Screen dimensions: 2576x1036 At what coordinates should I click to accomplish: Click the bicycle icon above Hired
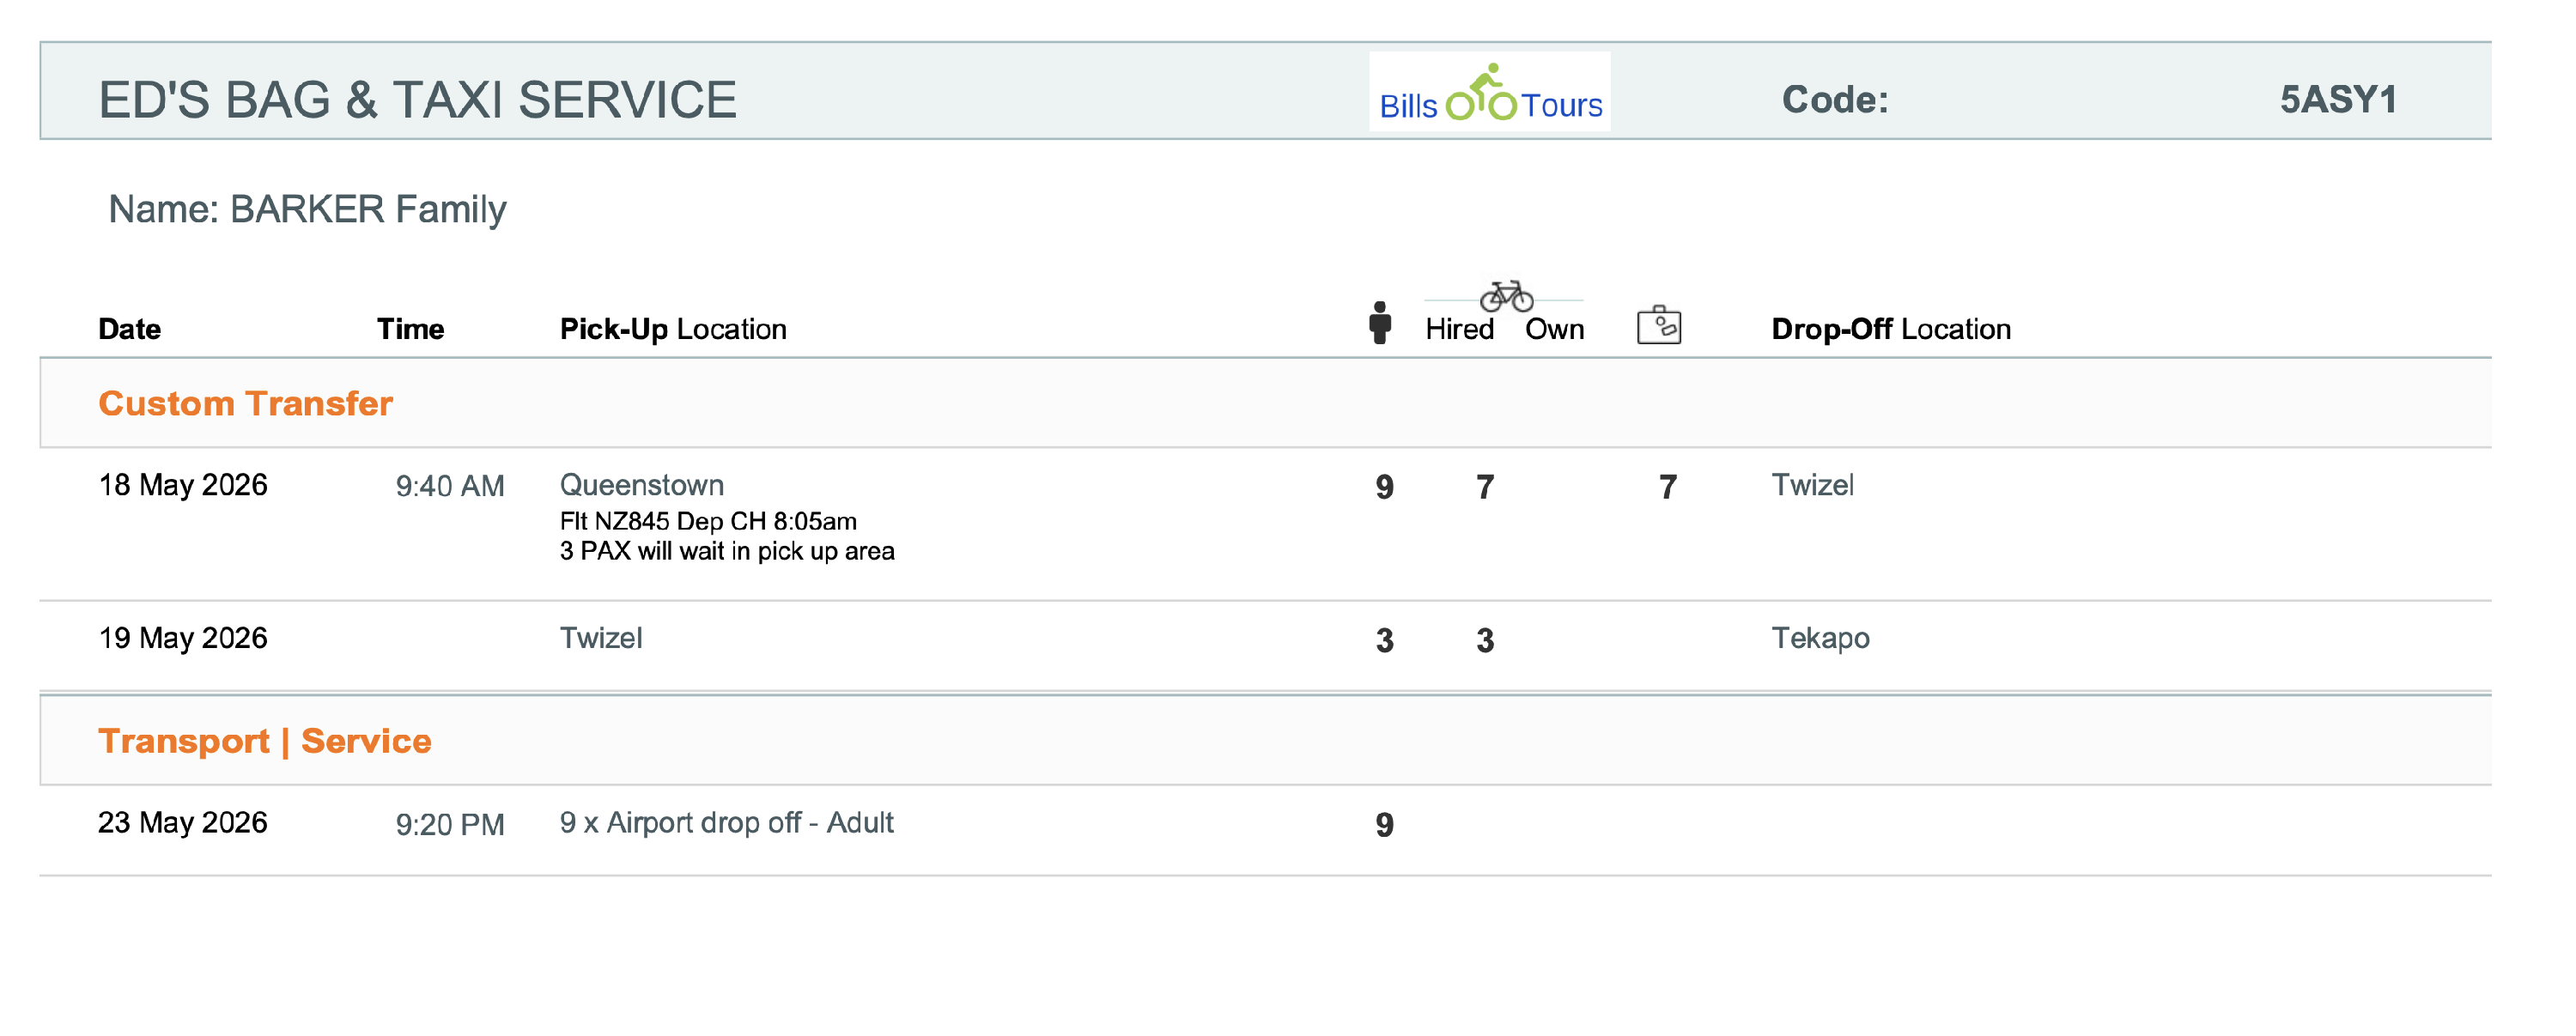(x=1506, y=296)
